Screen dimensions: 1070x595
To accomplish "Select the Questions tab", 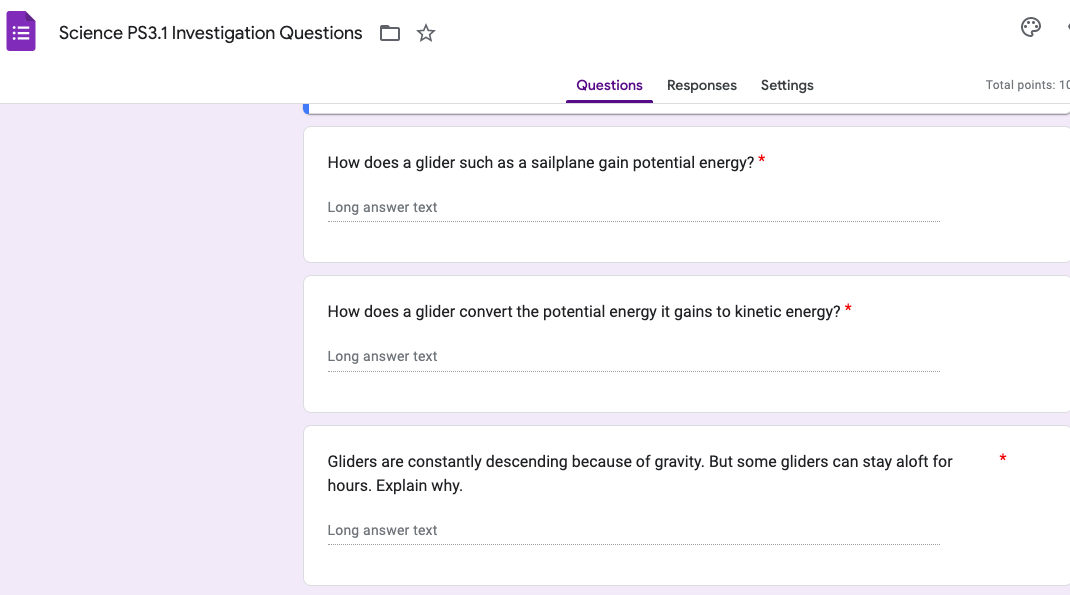I will (609, 85).
